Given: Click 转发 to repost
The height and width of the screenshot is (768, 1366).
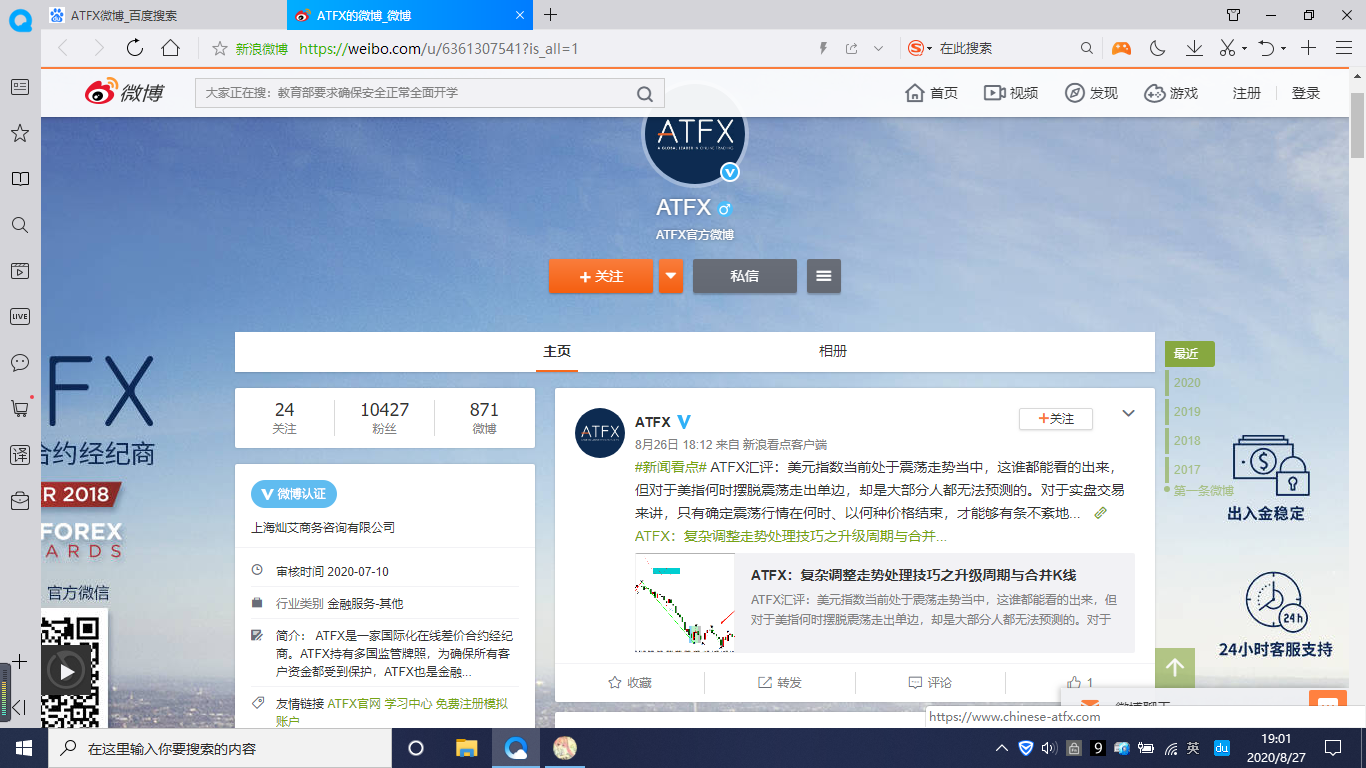Looking at the screenshot, I should (780, 682).
